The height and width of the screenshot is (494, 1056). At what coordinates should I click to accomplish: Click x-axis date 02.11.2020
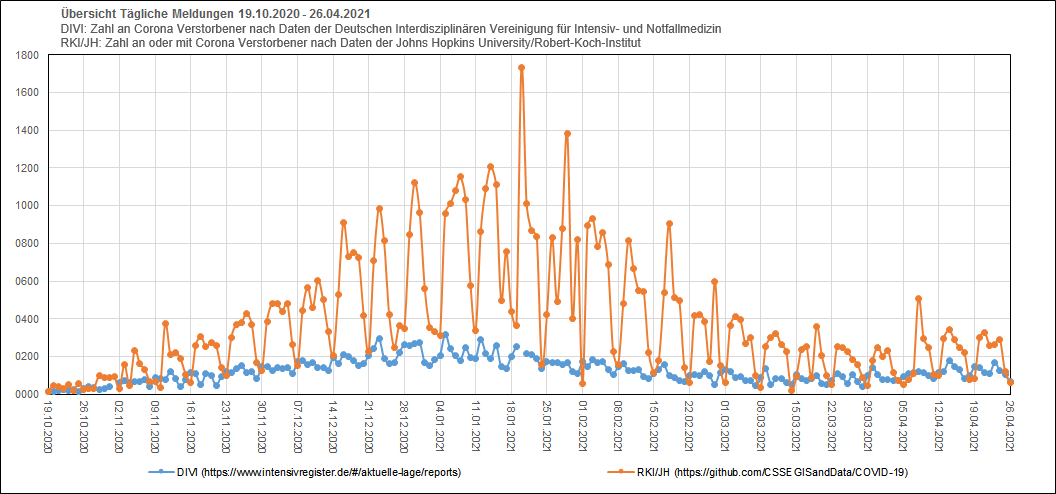coord(120,427)
